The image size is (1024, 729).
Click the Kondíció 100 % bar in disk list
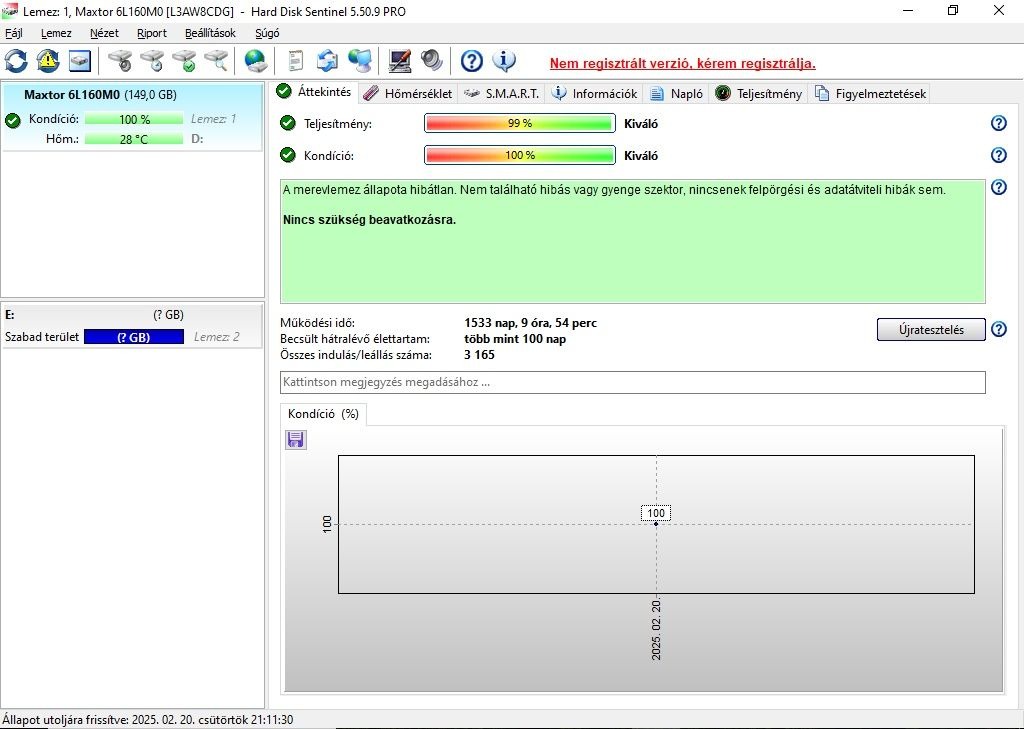pyautogui.click(x=134, y=119)
